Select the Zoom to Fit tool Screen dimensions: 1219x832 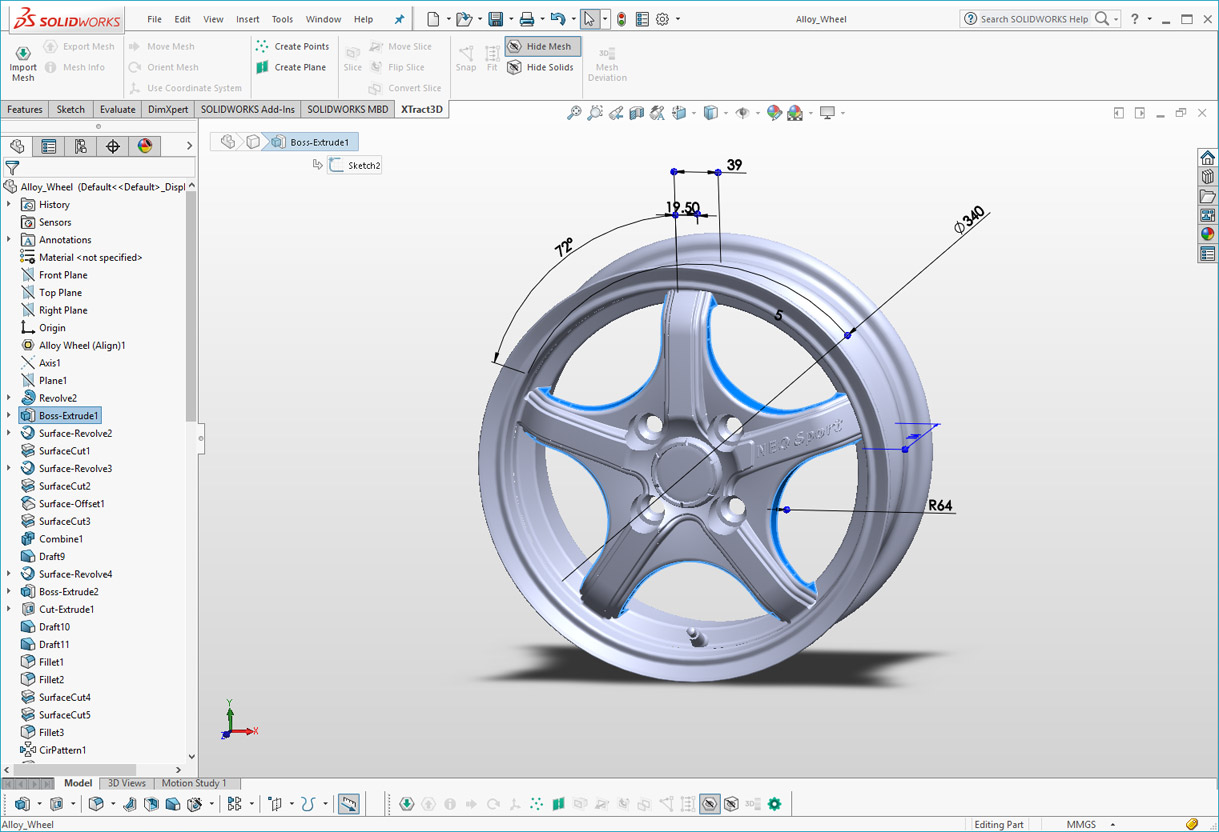click(x=574, y=112)
